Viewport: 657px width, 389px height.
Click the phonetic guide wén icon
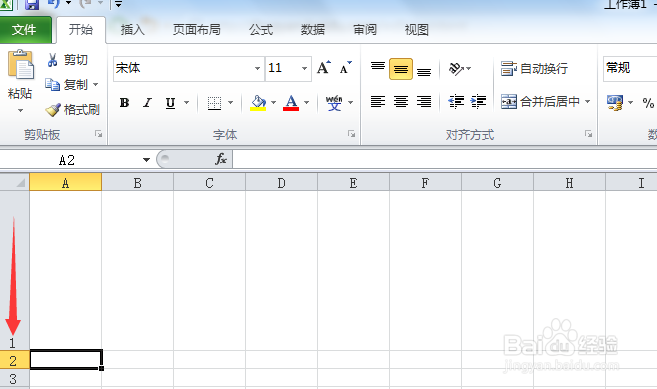[x=334, y=103]
